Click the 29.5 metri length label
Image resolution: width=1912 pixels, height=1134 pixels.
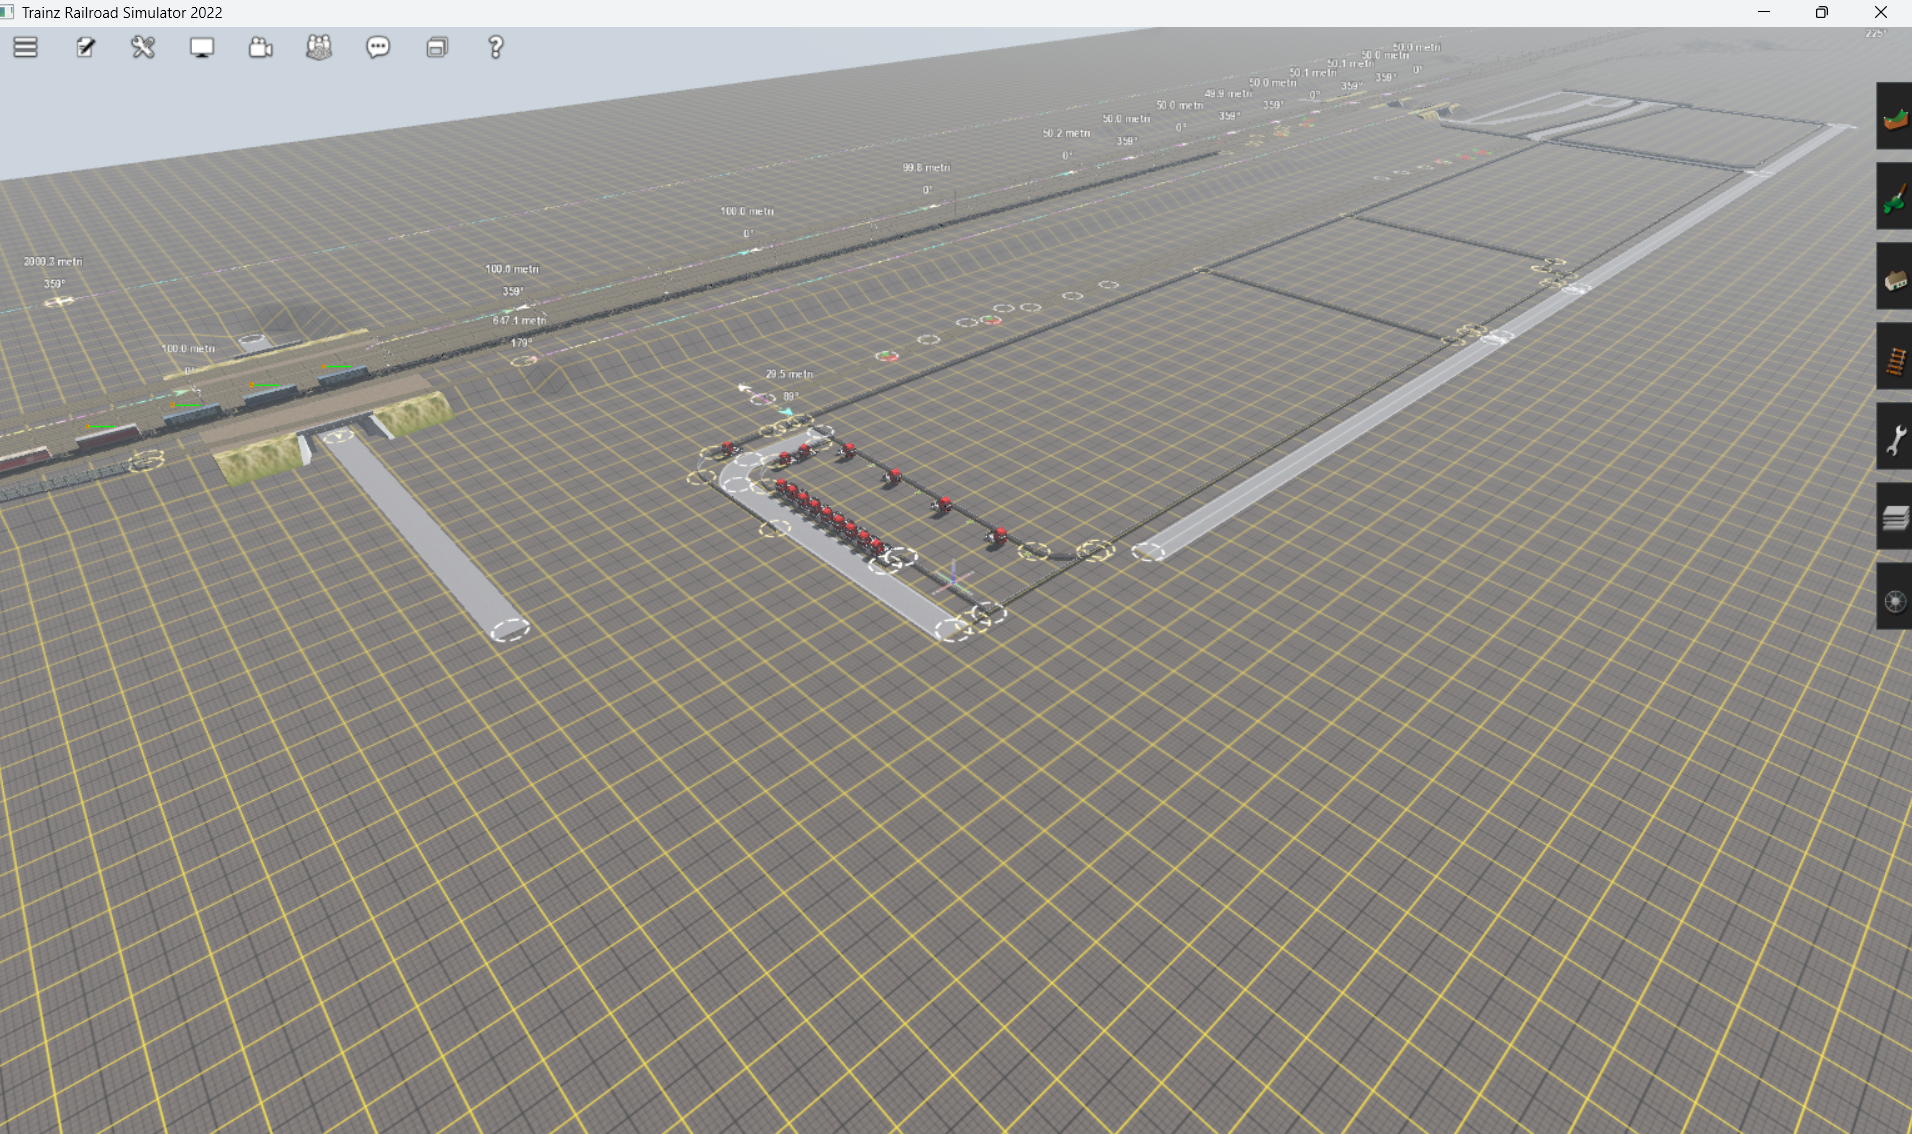(789, 374)
